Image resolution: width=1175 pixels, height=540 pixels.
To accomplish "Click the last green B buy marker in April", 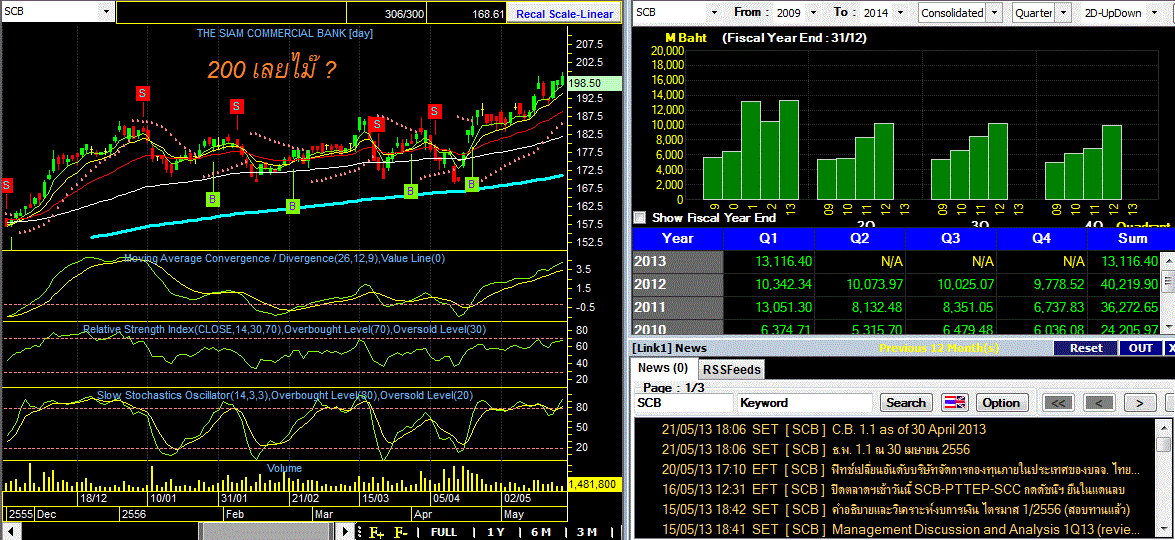I will [472, 183].
